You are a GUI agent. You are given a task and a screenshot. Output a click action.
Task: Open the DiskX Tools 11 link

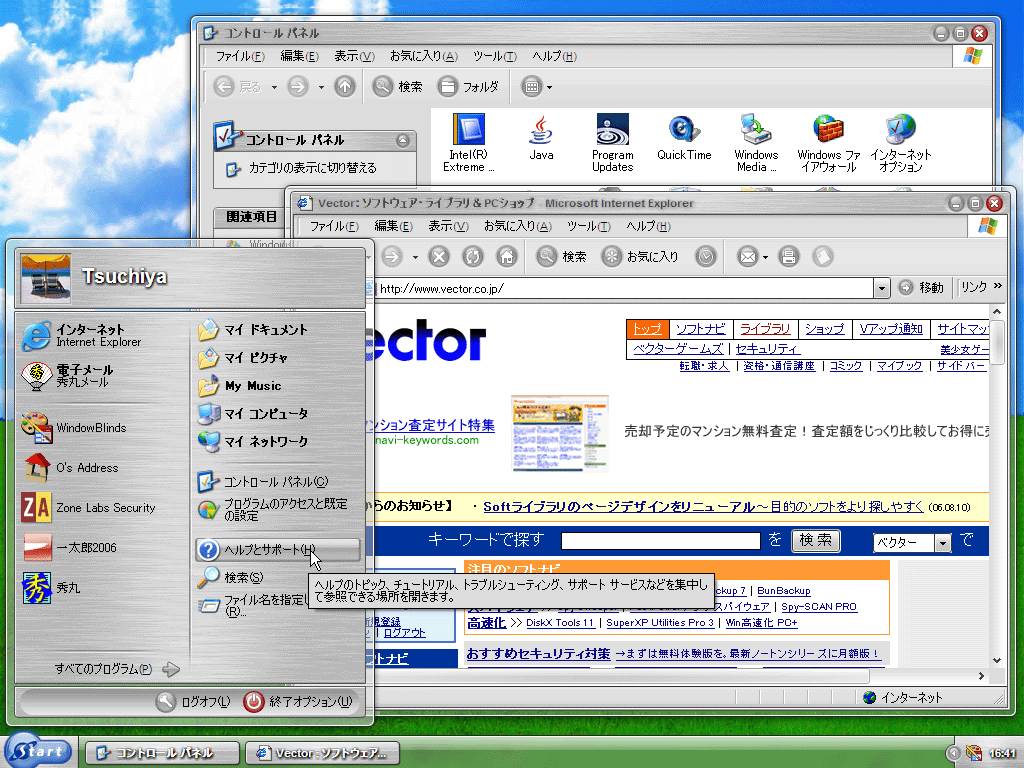(x=560, y=622)
